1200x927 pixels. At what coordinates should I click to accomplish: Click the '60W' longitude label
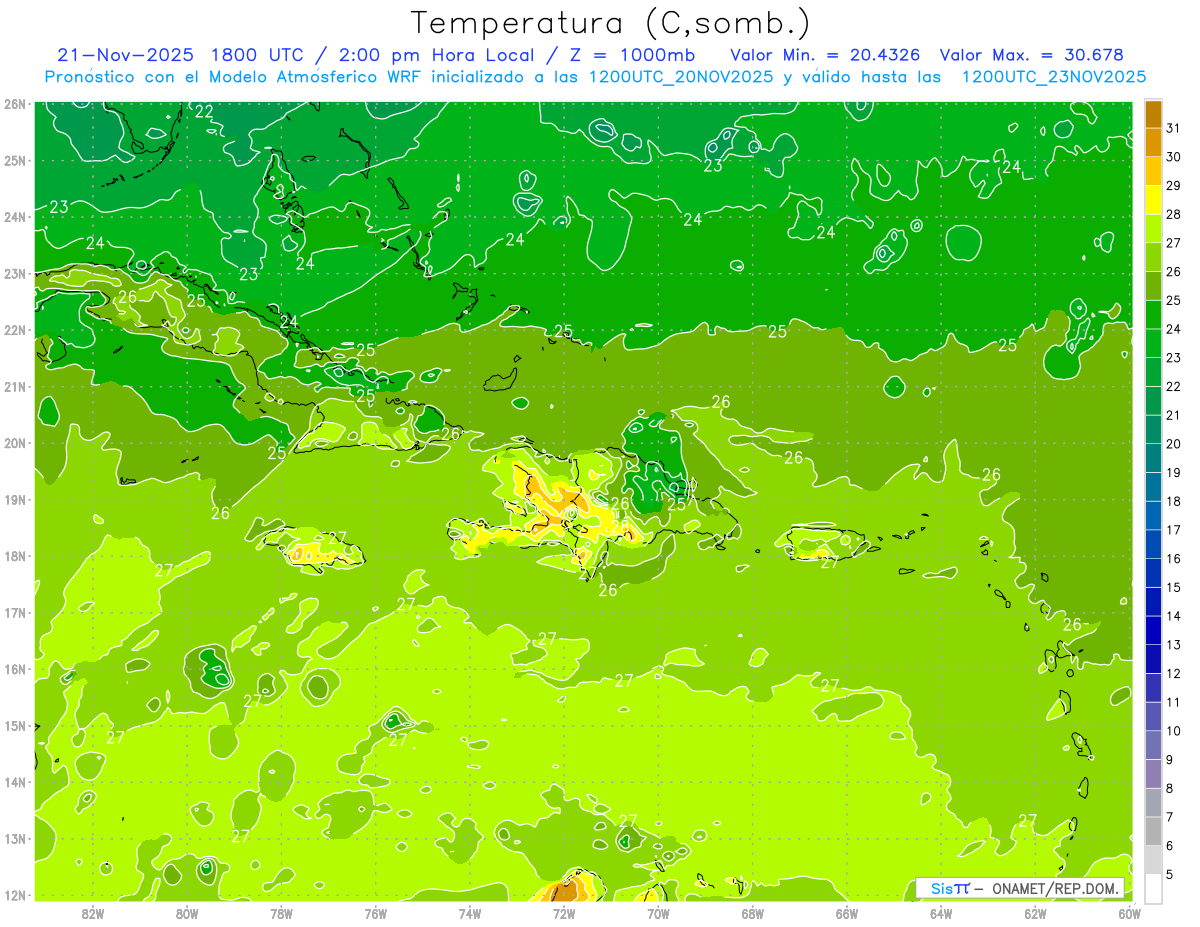pos(1129,912)
